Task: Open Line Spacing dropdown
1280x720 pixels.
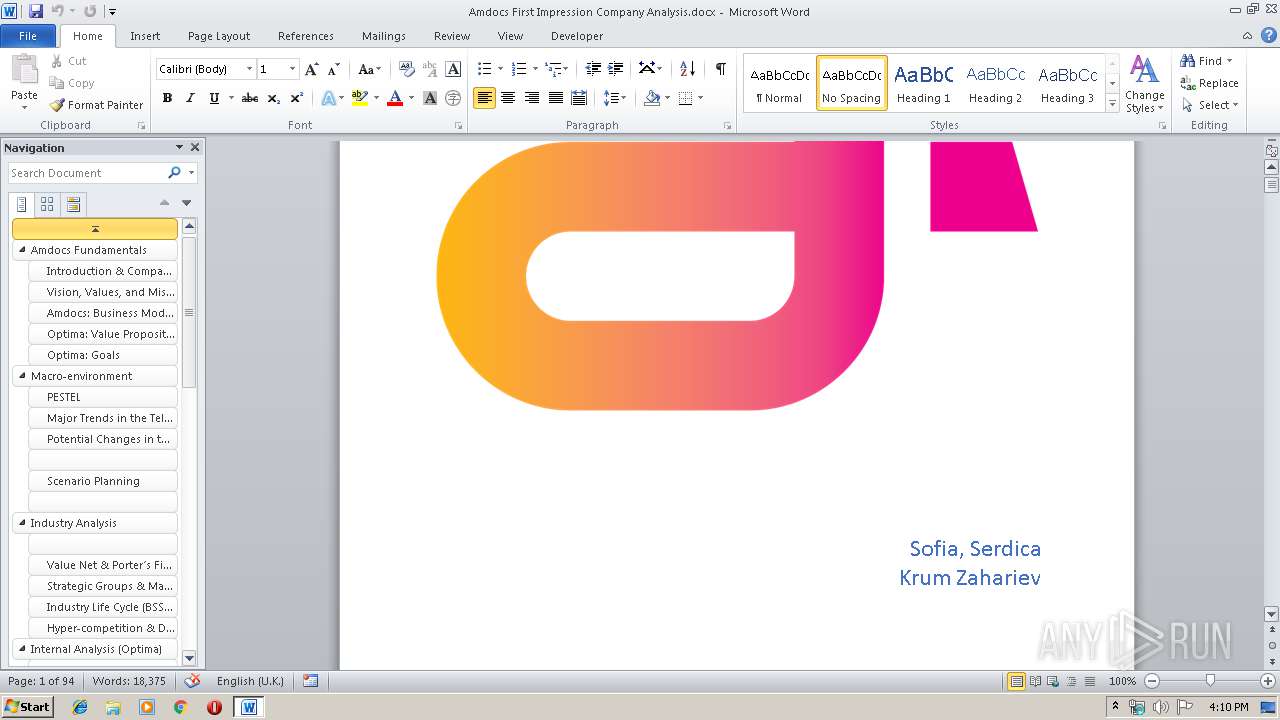Action: point(615,98)
